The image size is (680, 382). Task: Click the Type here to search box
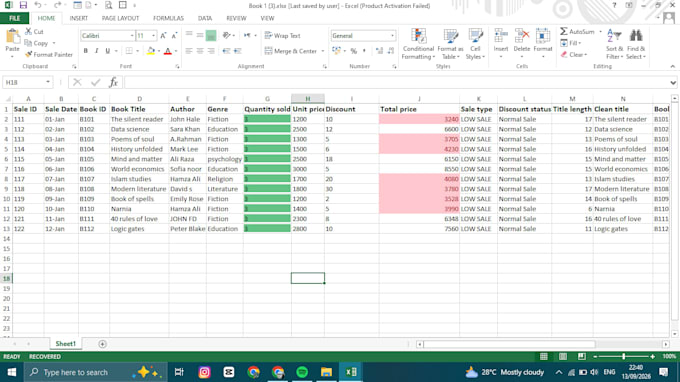(x=96, y=372)
